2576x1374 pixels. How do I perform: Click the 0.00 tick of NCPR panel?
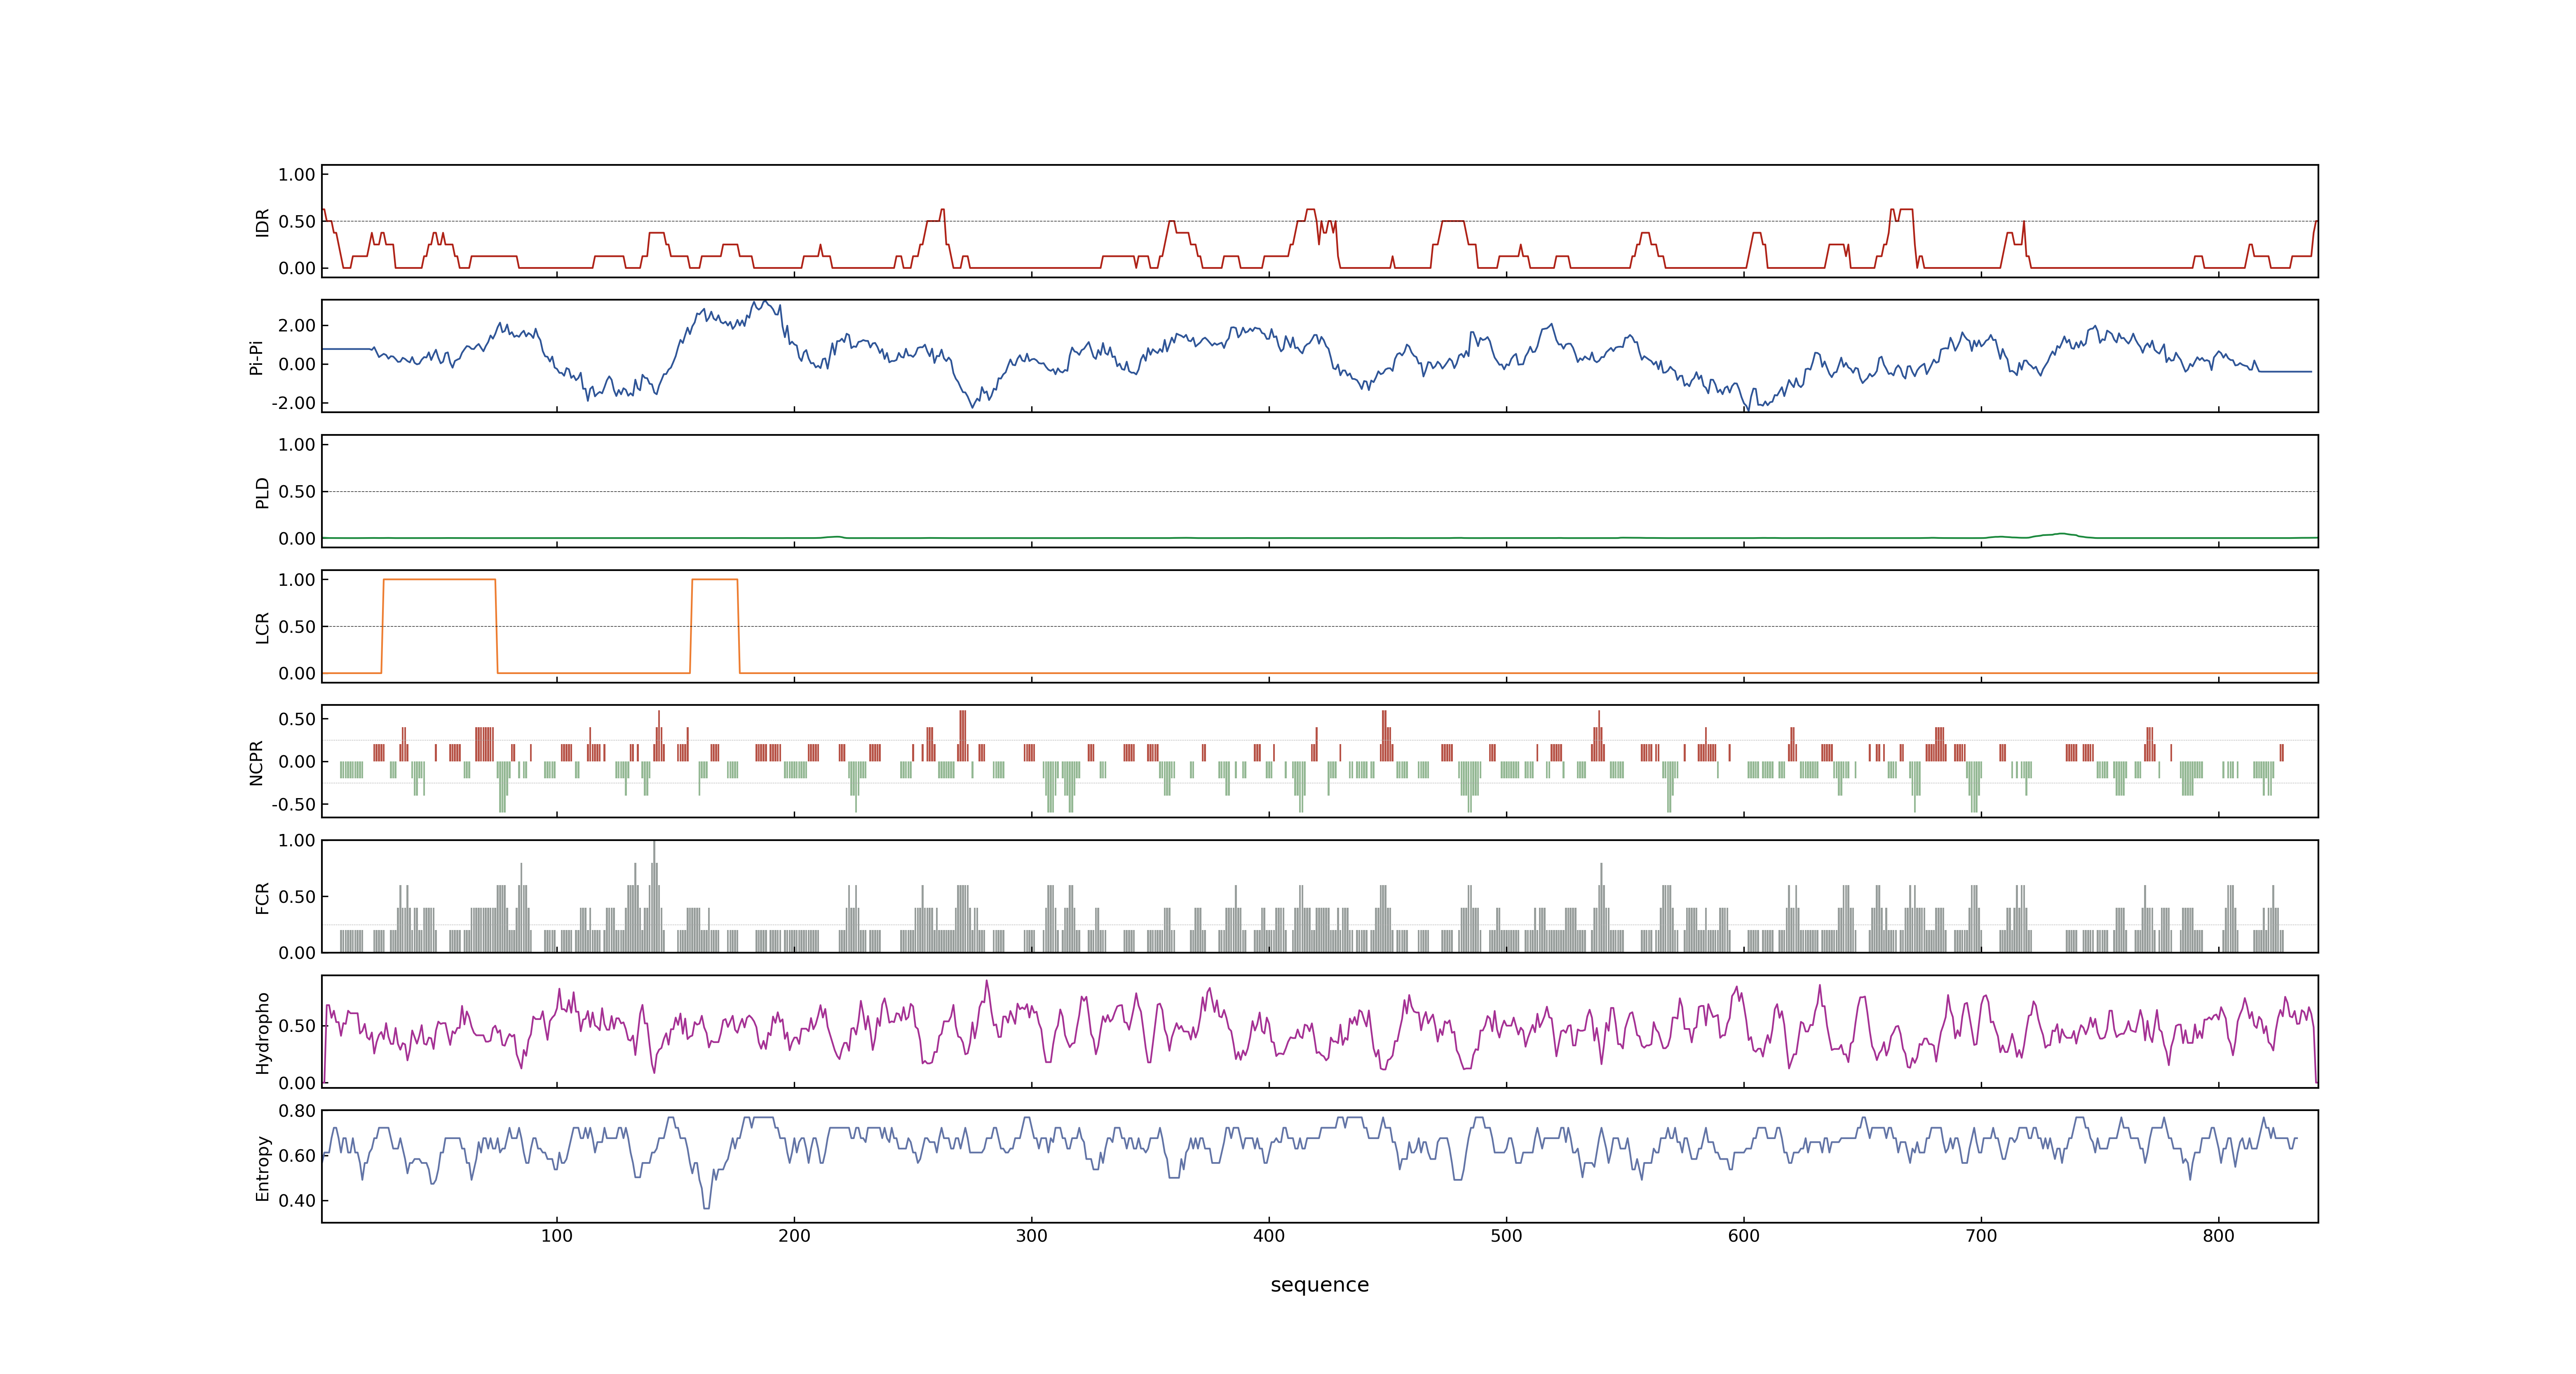297,762
